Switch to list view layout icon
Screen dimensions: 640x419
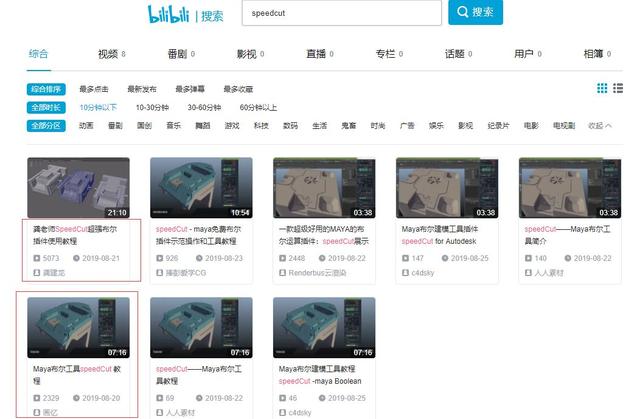[x=618, y=88]
